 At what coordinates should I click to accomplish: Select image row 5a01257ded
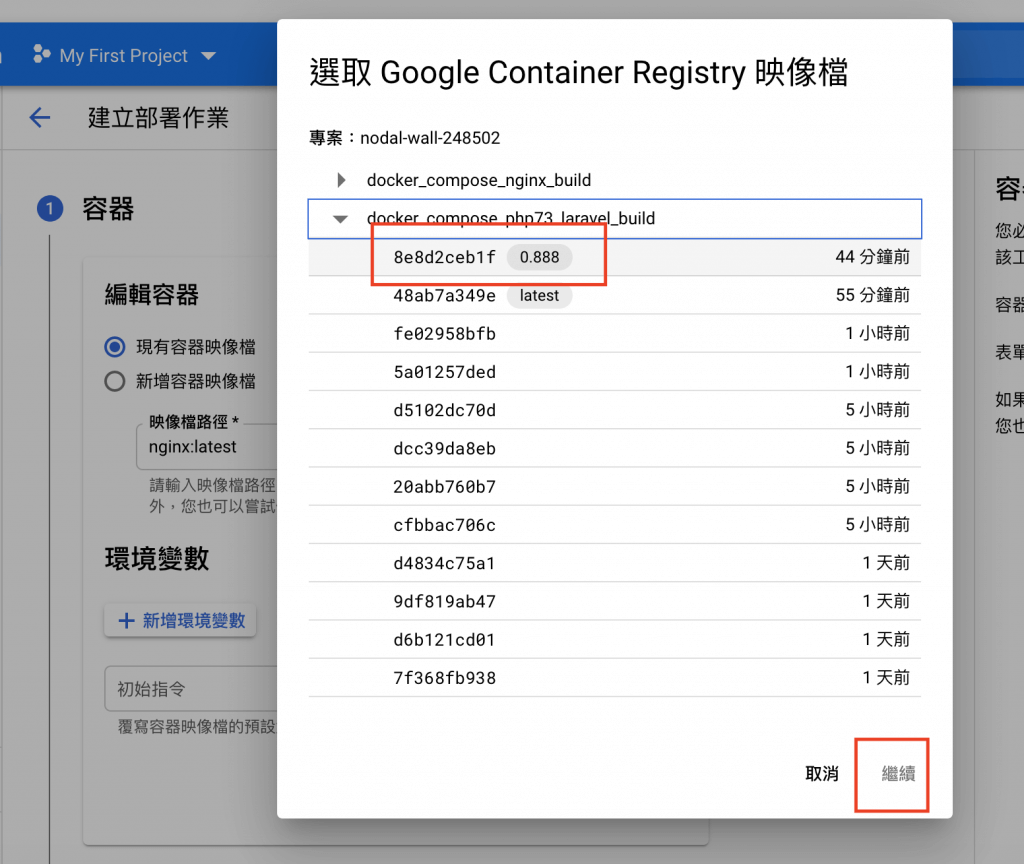pyautogui.click(x=615, y=372)
